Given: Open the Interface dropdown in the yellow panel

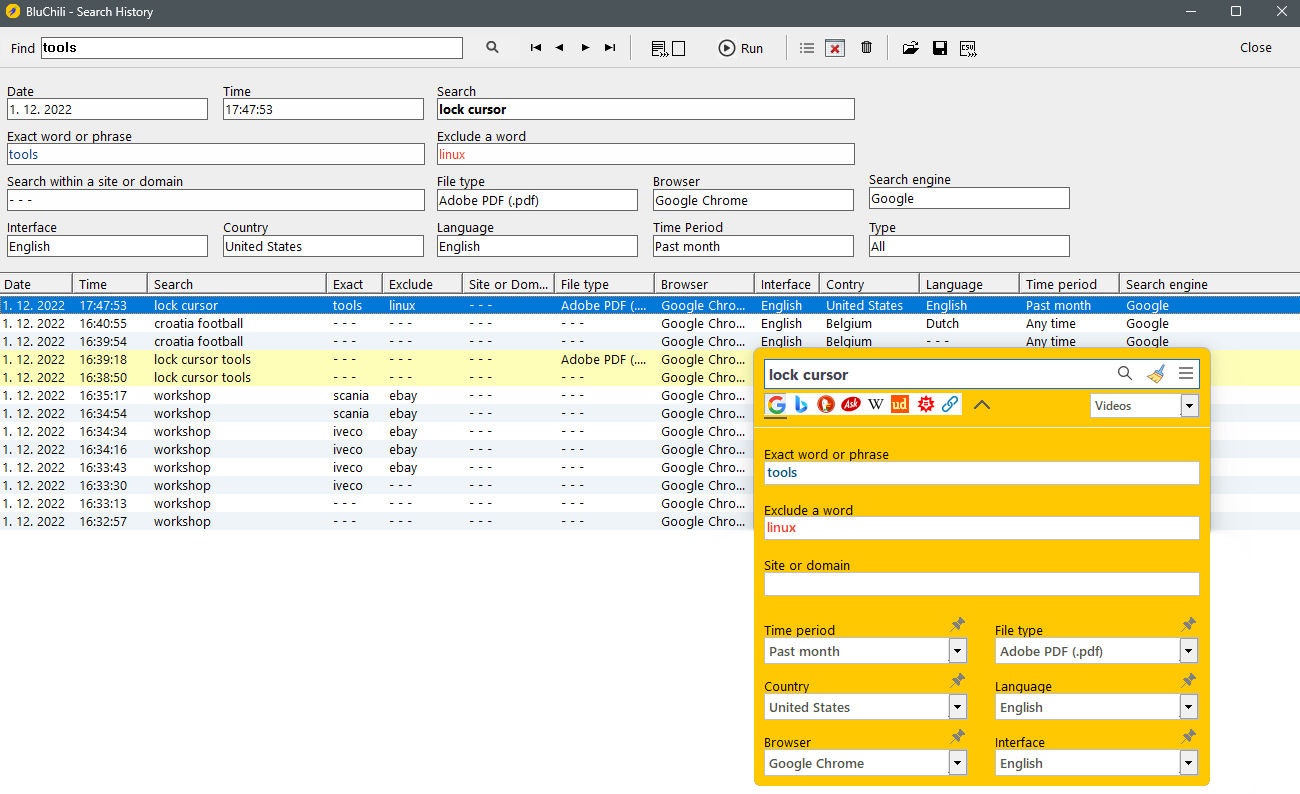Looking at the screenshot, I should pyautogui.click(x=1189, y=763).
